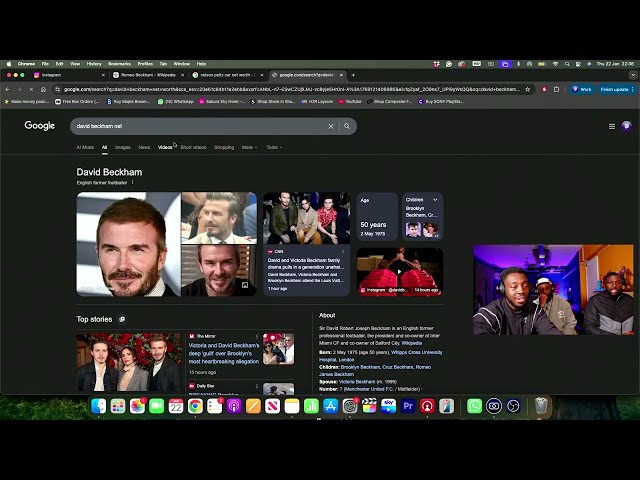This screenshot has width=640, height=480.
Task: Open the Wi-Fi status icon in menu bar
Action: 555,64
